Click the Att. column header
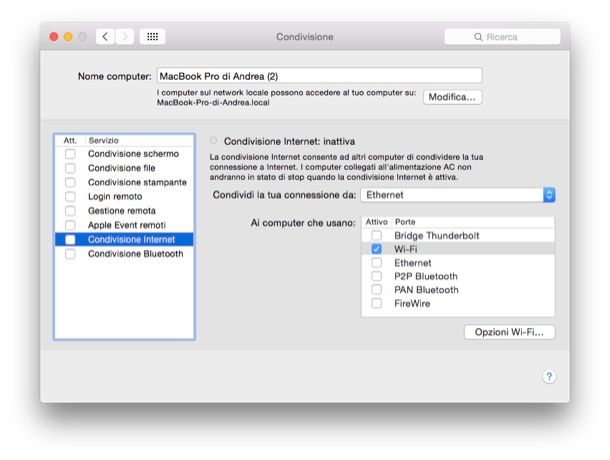The width and height of the screenshot is (610, 460). click(70, 140)
